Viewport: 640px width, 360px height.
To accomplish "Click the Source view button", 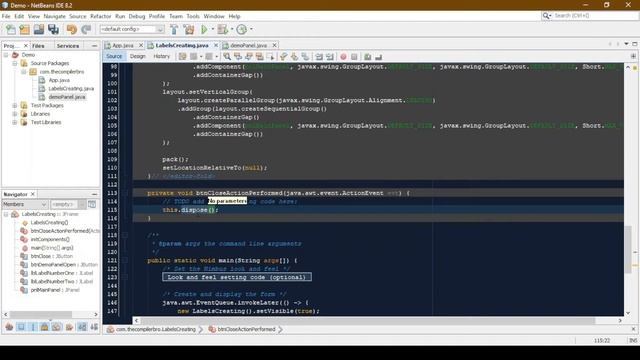I will (114, 56).
